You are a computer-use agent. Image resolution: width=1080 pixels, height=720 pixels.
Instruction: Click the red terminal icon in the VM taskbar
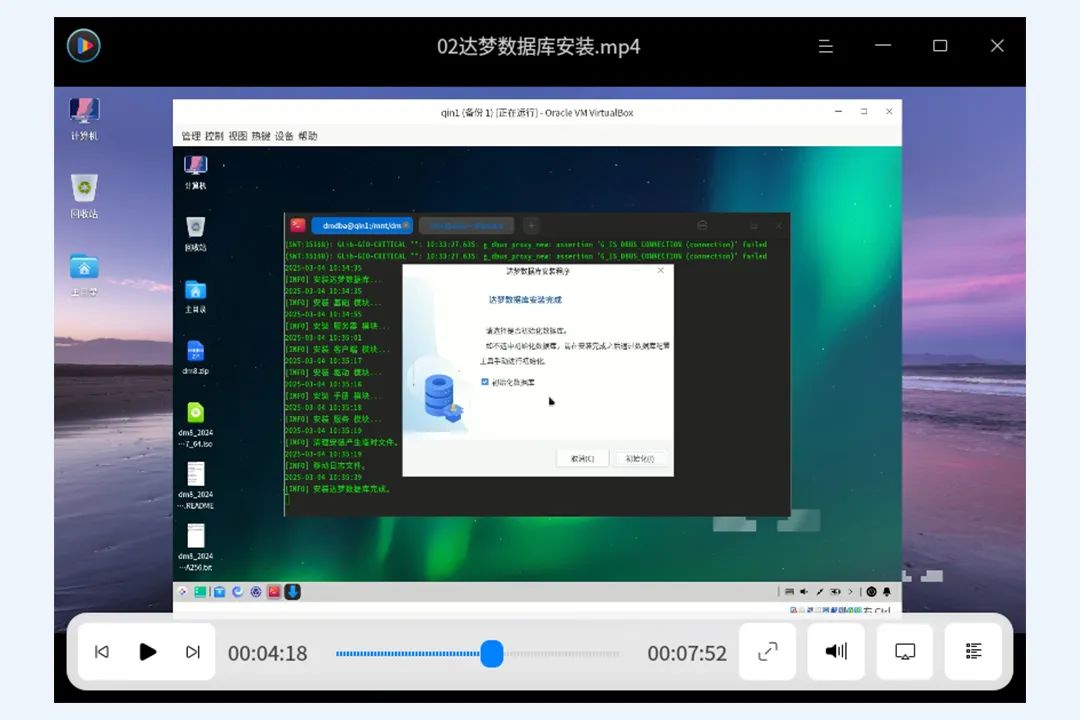coord(274,592)
